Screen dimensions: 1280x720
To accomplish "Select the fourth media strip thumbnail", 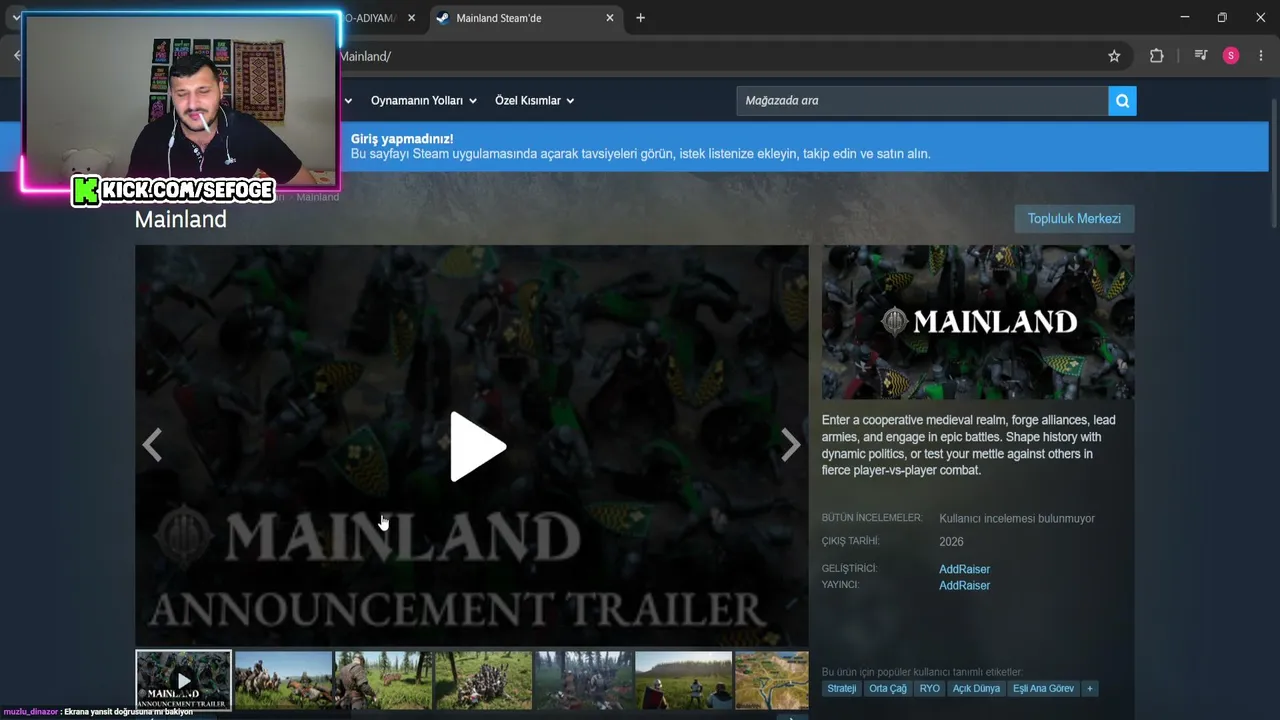I will click(483, 681).
